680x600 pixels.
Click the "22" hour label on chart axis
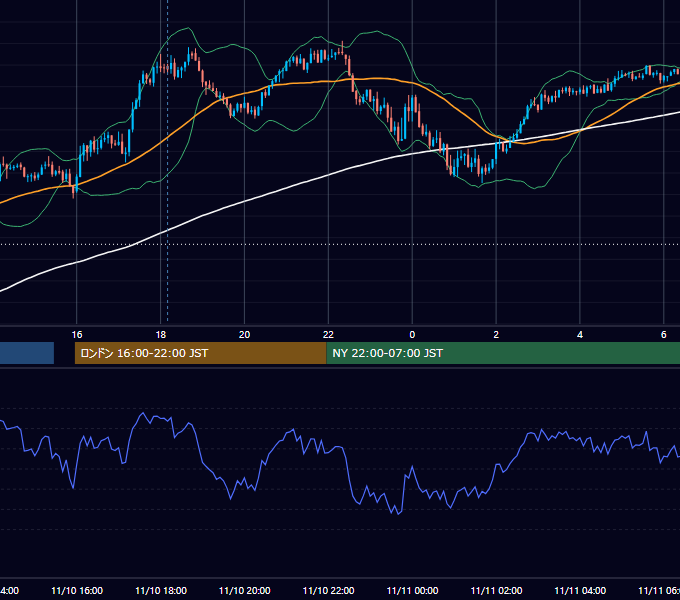[328, 334]
